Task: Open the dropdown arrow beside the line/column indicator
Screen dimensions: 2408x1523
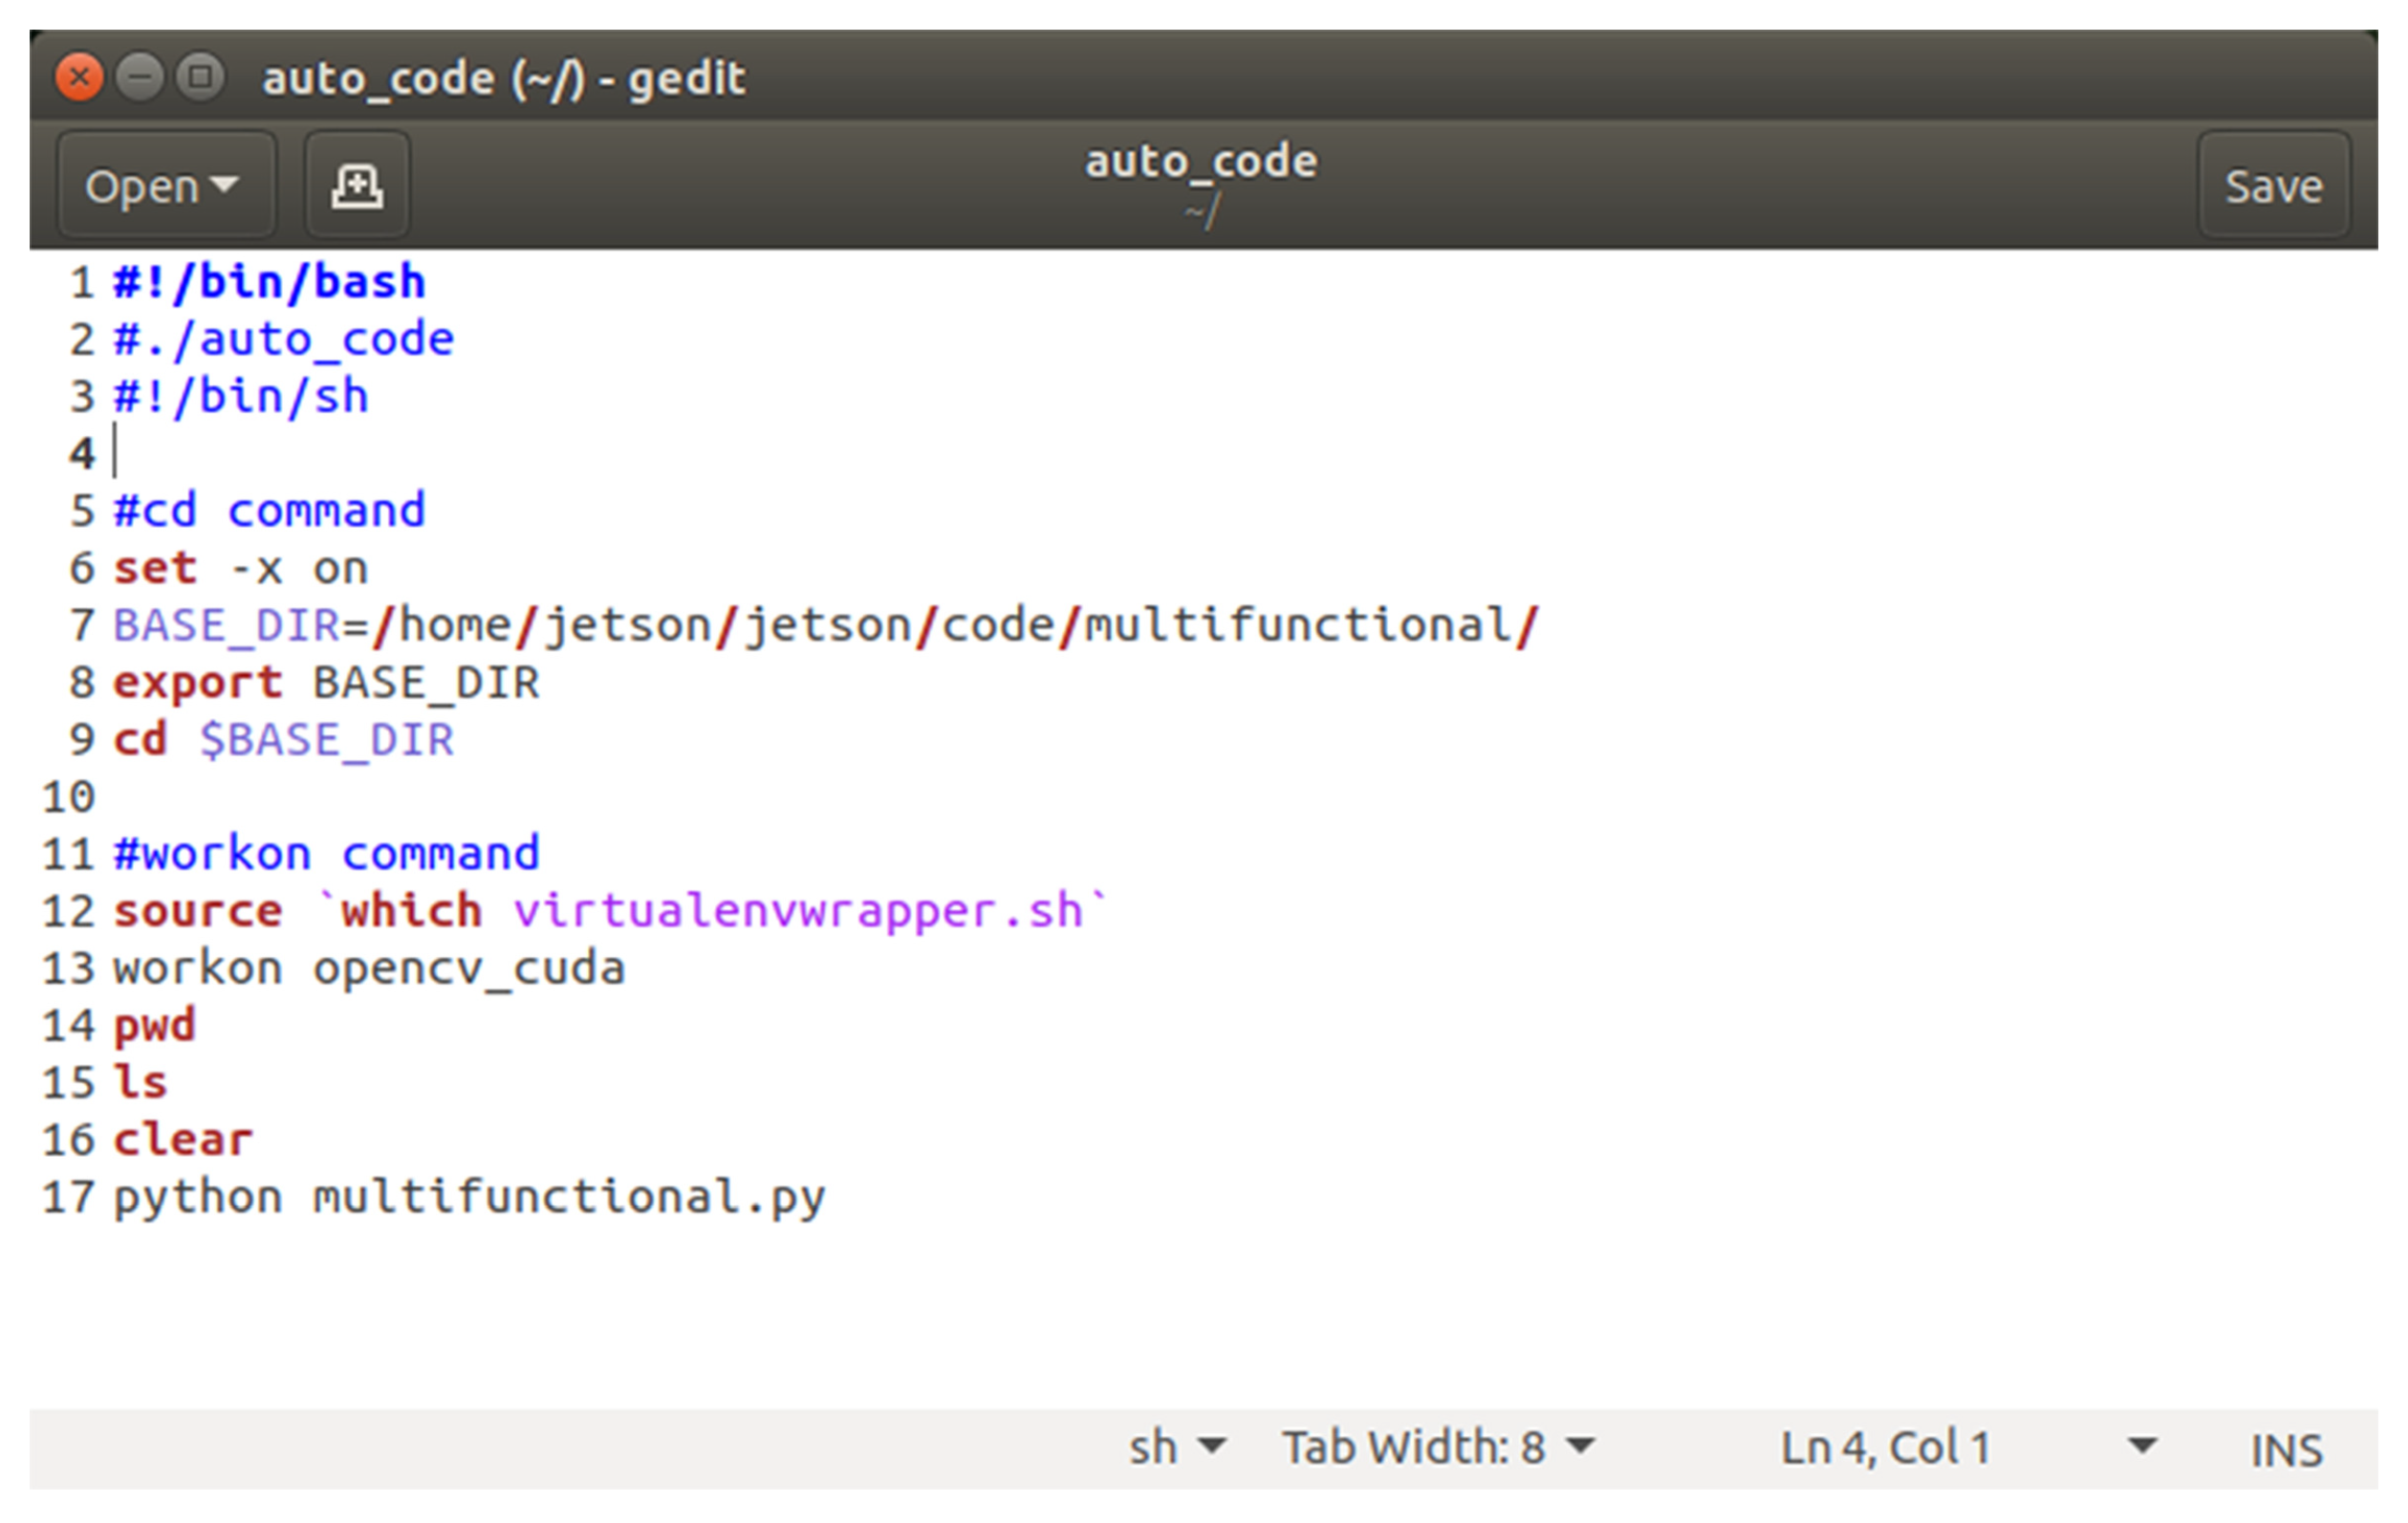Action: click(2141, 1445)
